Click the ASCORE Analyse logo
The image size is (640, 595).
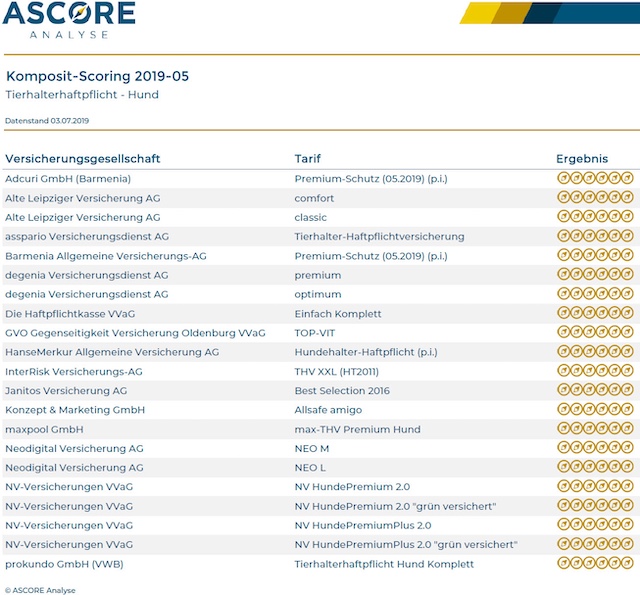[69, 20]
